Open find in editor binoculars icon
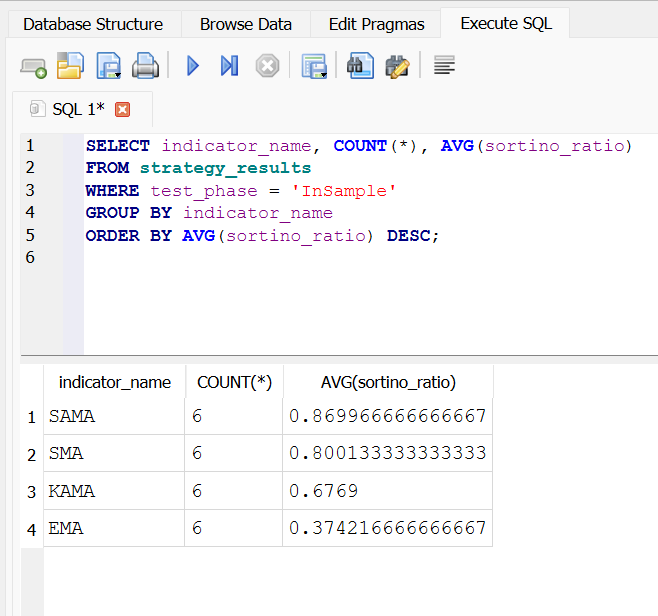 (x=360, y=66)
